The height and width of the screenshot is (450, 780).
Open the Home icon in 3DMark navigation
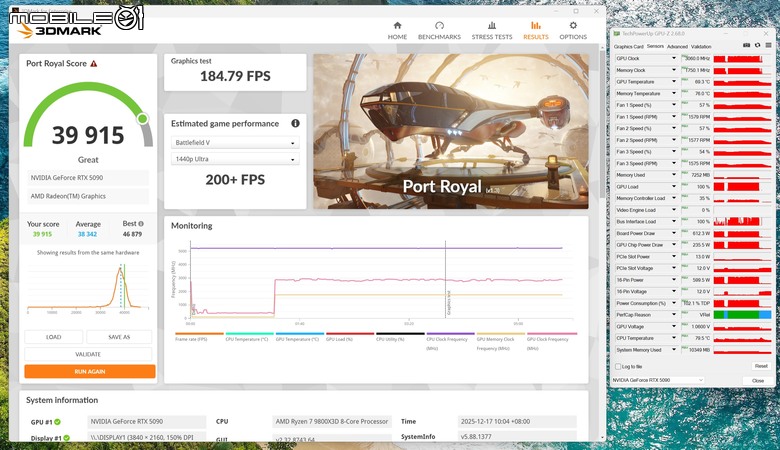click(x=397, y=25)
